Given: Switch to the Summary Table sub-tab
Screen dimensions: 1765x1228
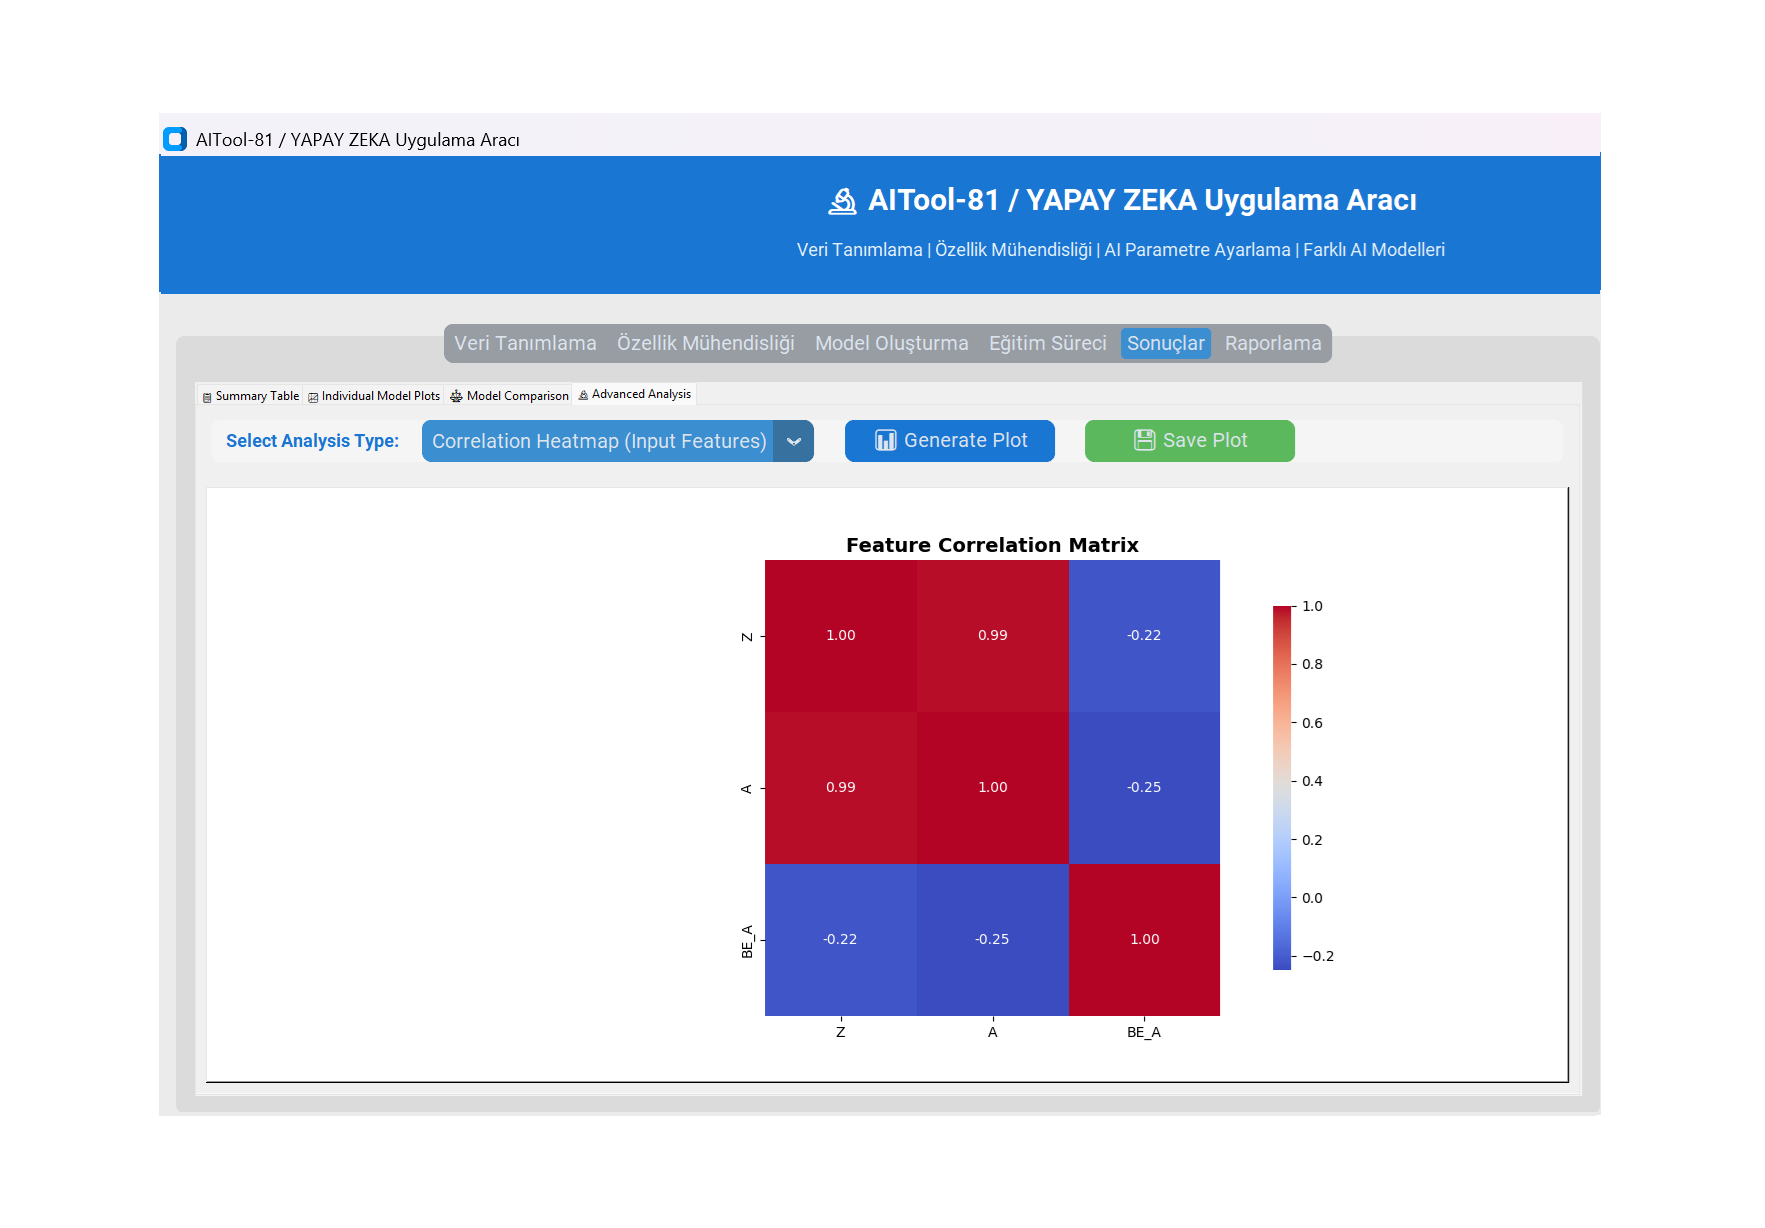Looking at the screenshot, I should (251, 396).
